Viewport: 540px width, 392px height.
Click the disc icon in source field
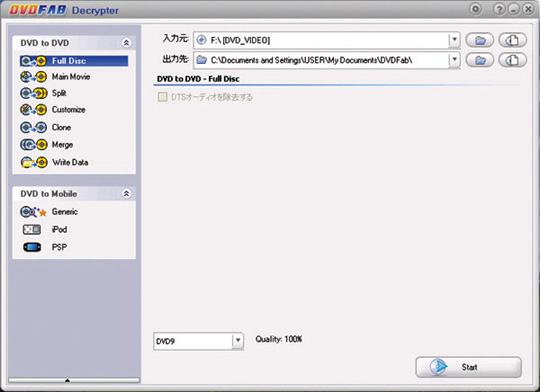tap(201, 40)
